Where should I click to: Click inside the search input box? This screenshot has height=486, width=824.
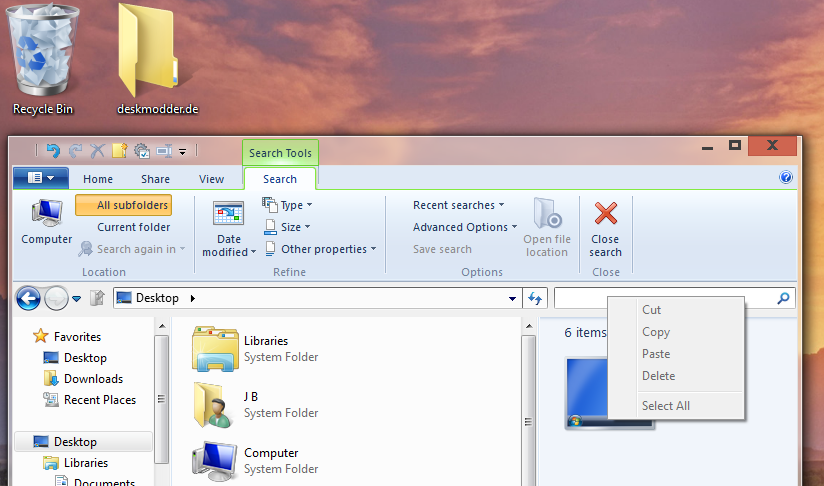(674, 298)
